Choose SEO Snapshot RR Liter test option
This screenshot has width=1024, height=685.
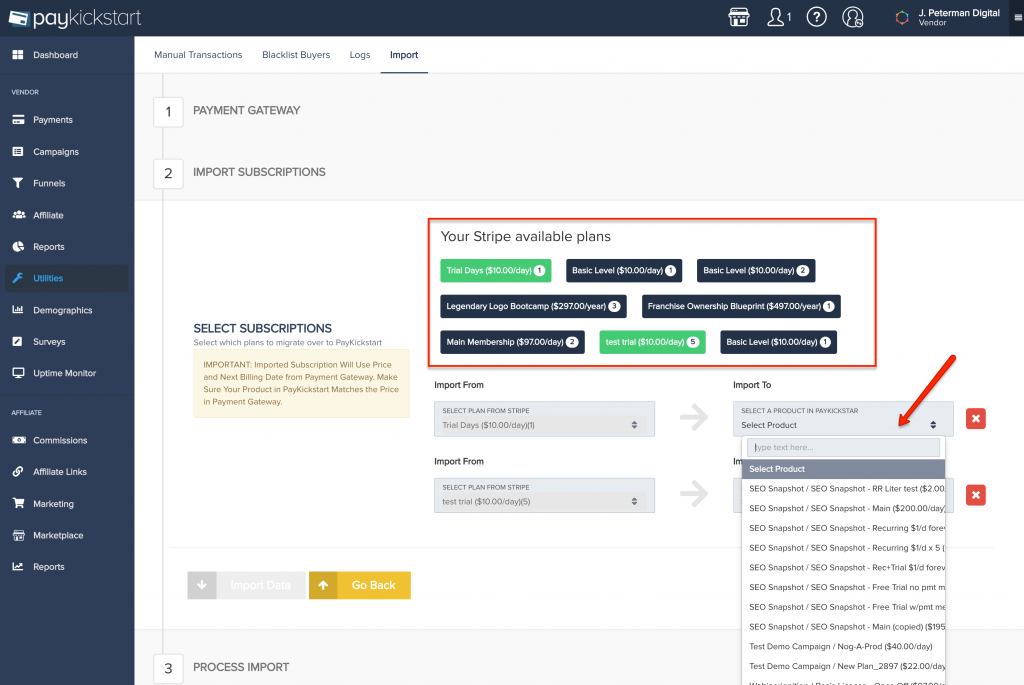[843, 488]
